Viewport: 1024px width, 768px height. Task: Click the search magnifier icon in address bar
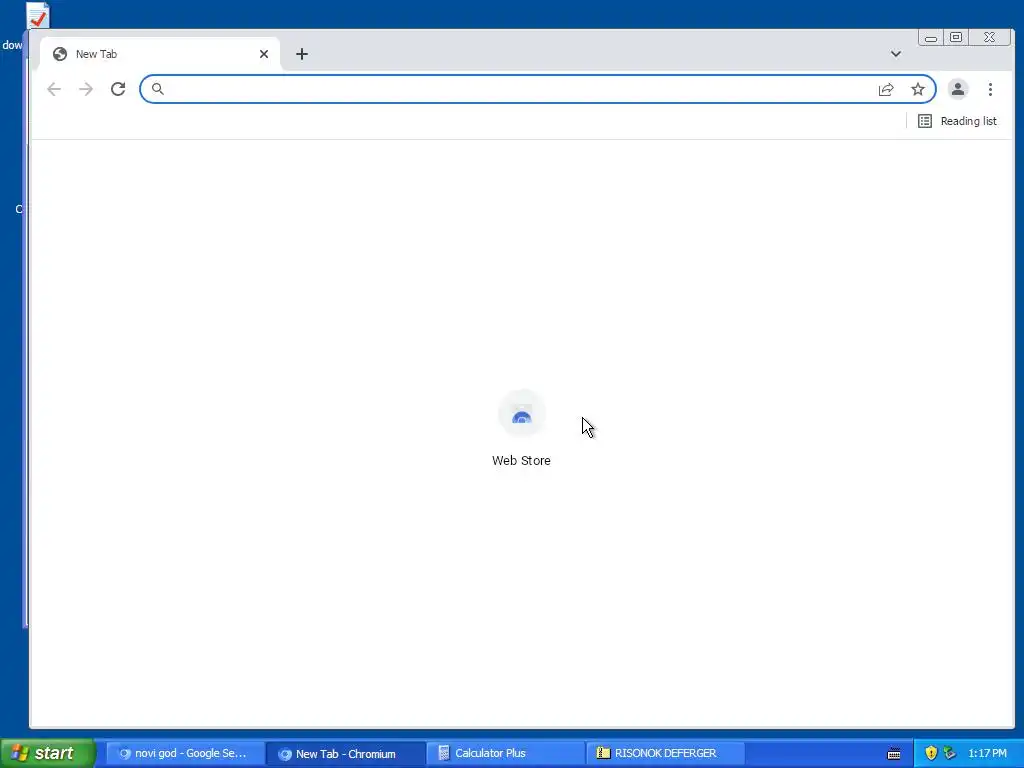pyautogui.click(x=157, y=89)
